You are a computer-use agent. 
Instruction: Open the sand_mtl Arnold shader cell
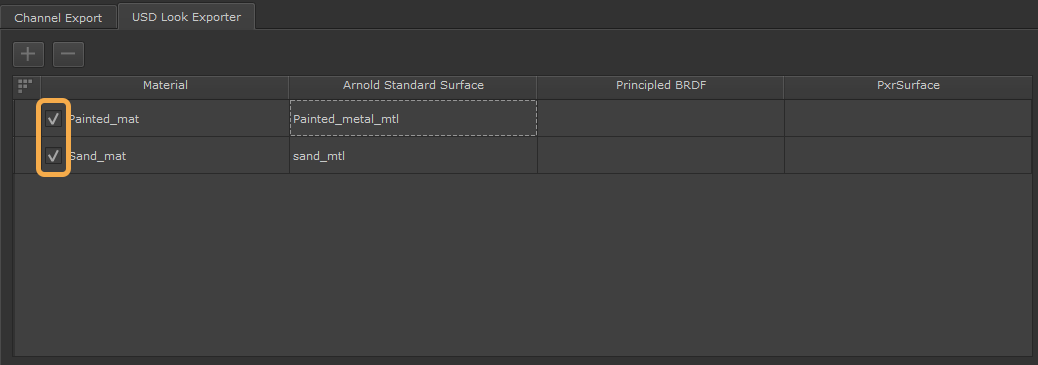(413, 156)
